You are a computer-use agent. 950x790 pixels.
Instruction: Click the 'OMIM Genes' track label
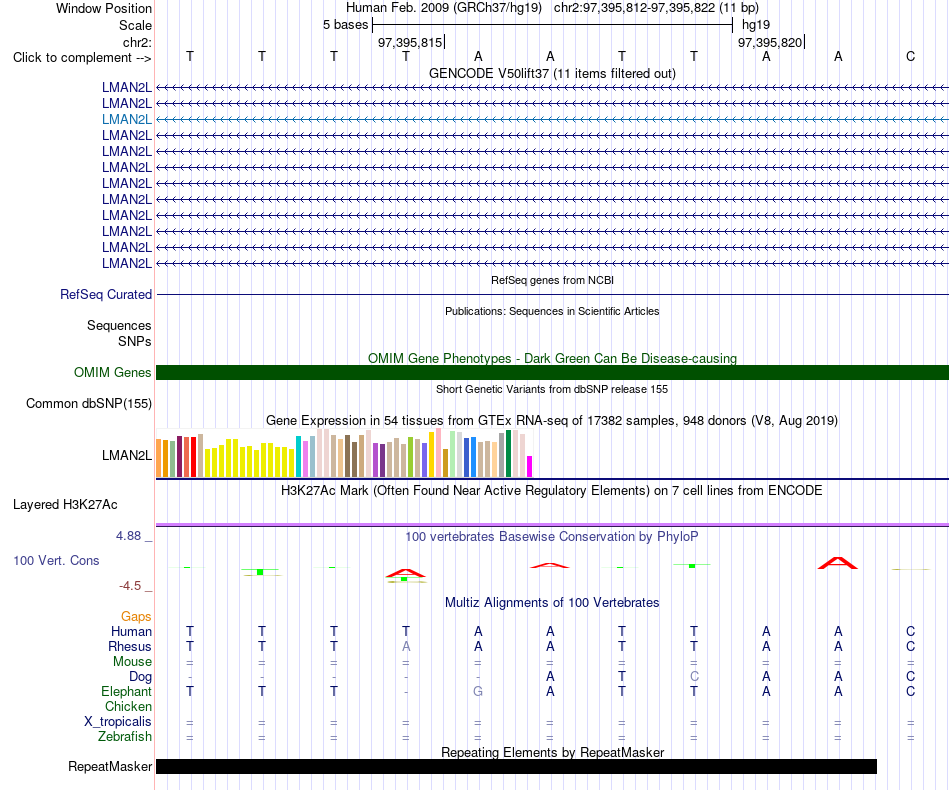pyautogui.click(x=112, y=373)
